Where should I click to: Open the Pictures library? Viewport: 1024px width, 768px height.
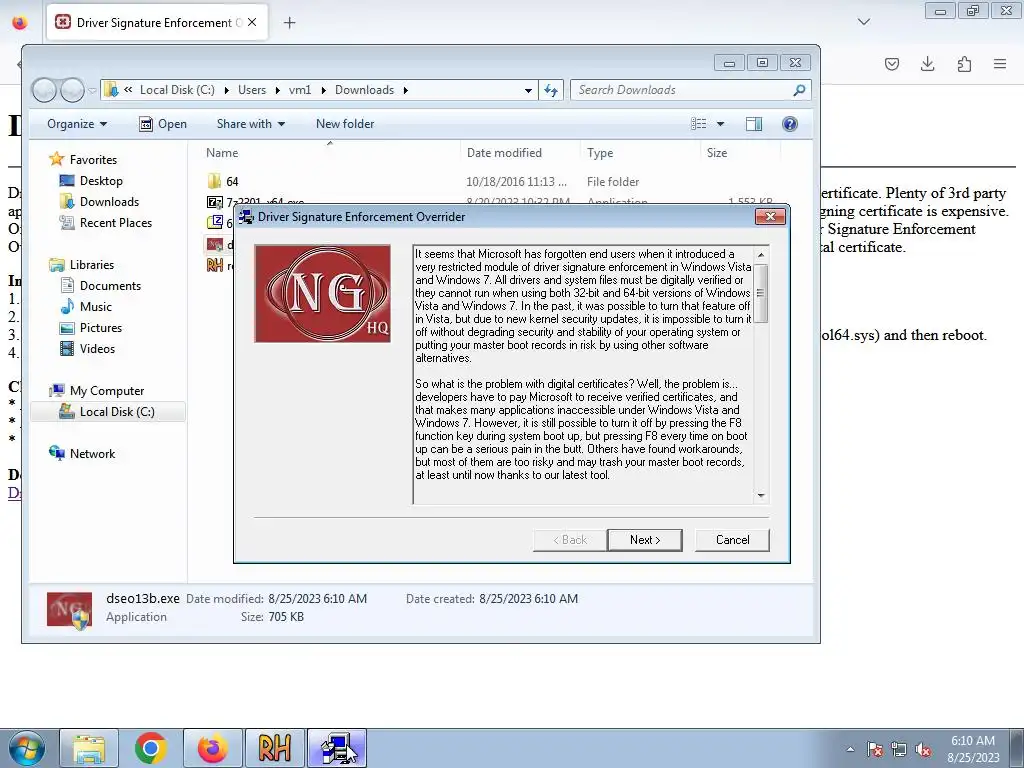101,328
